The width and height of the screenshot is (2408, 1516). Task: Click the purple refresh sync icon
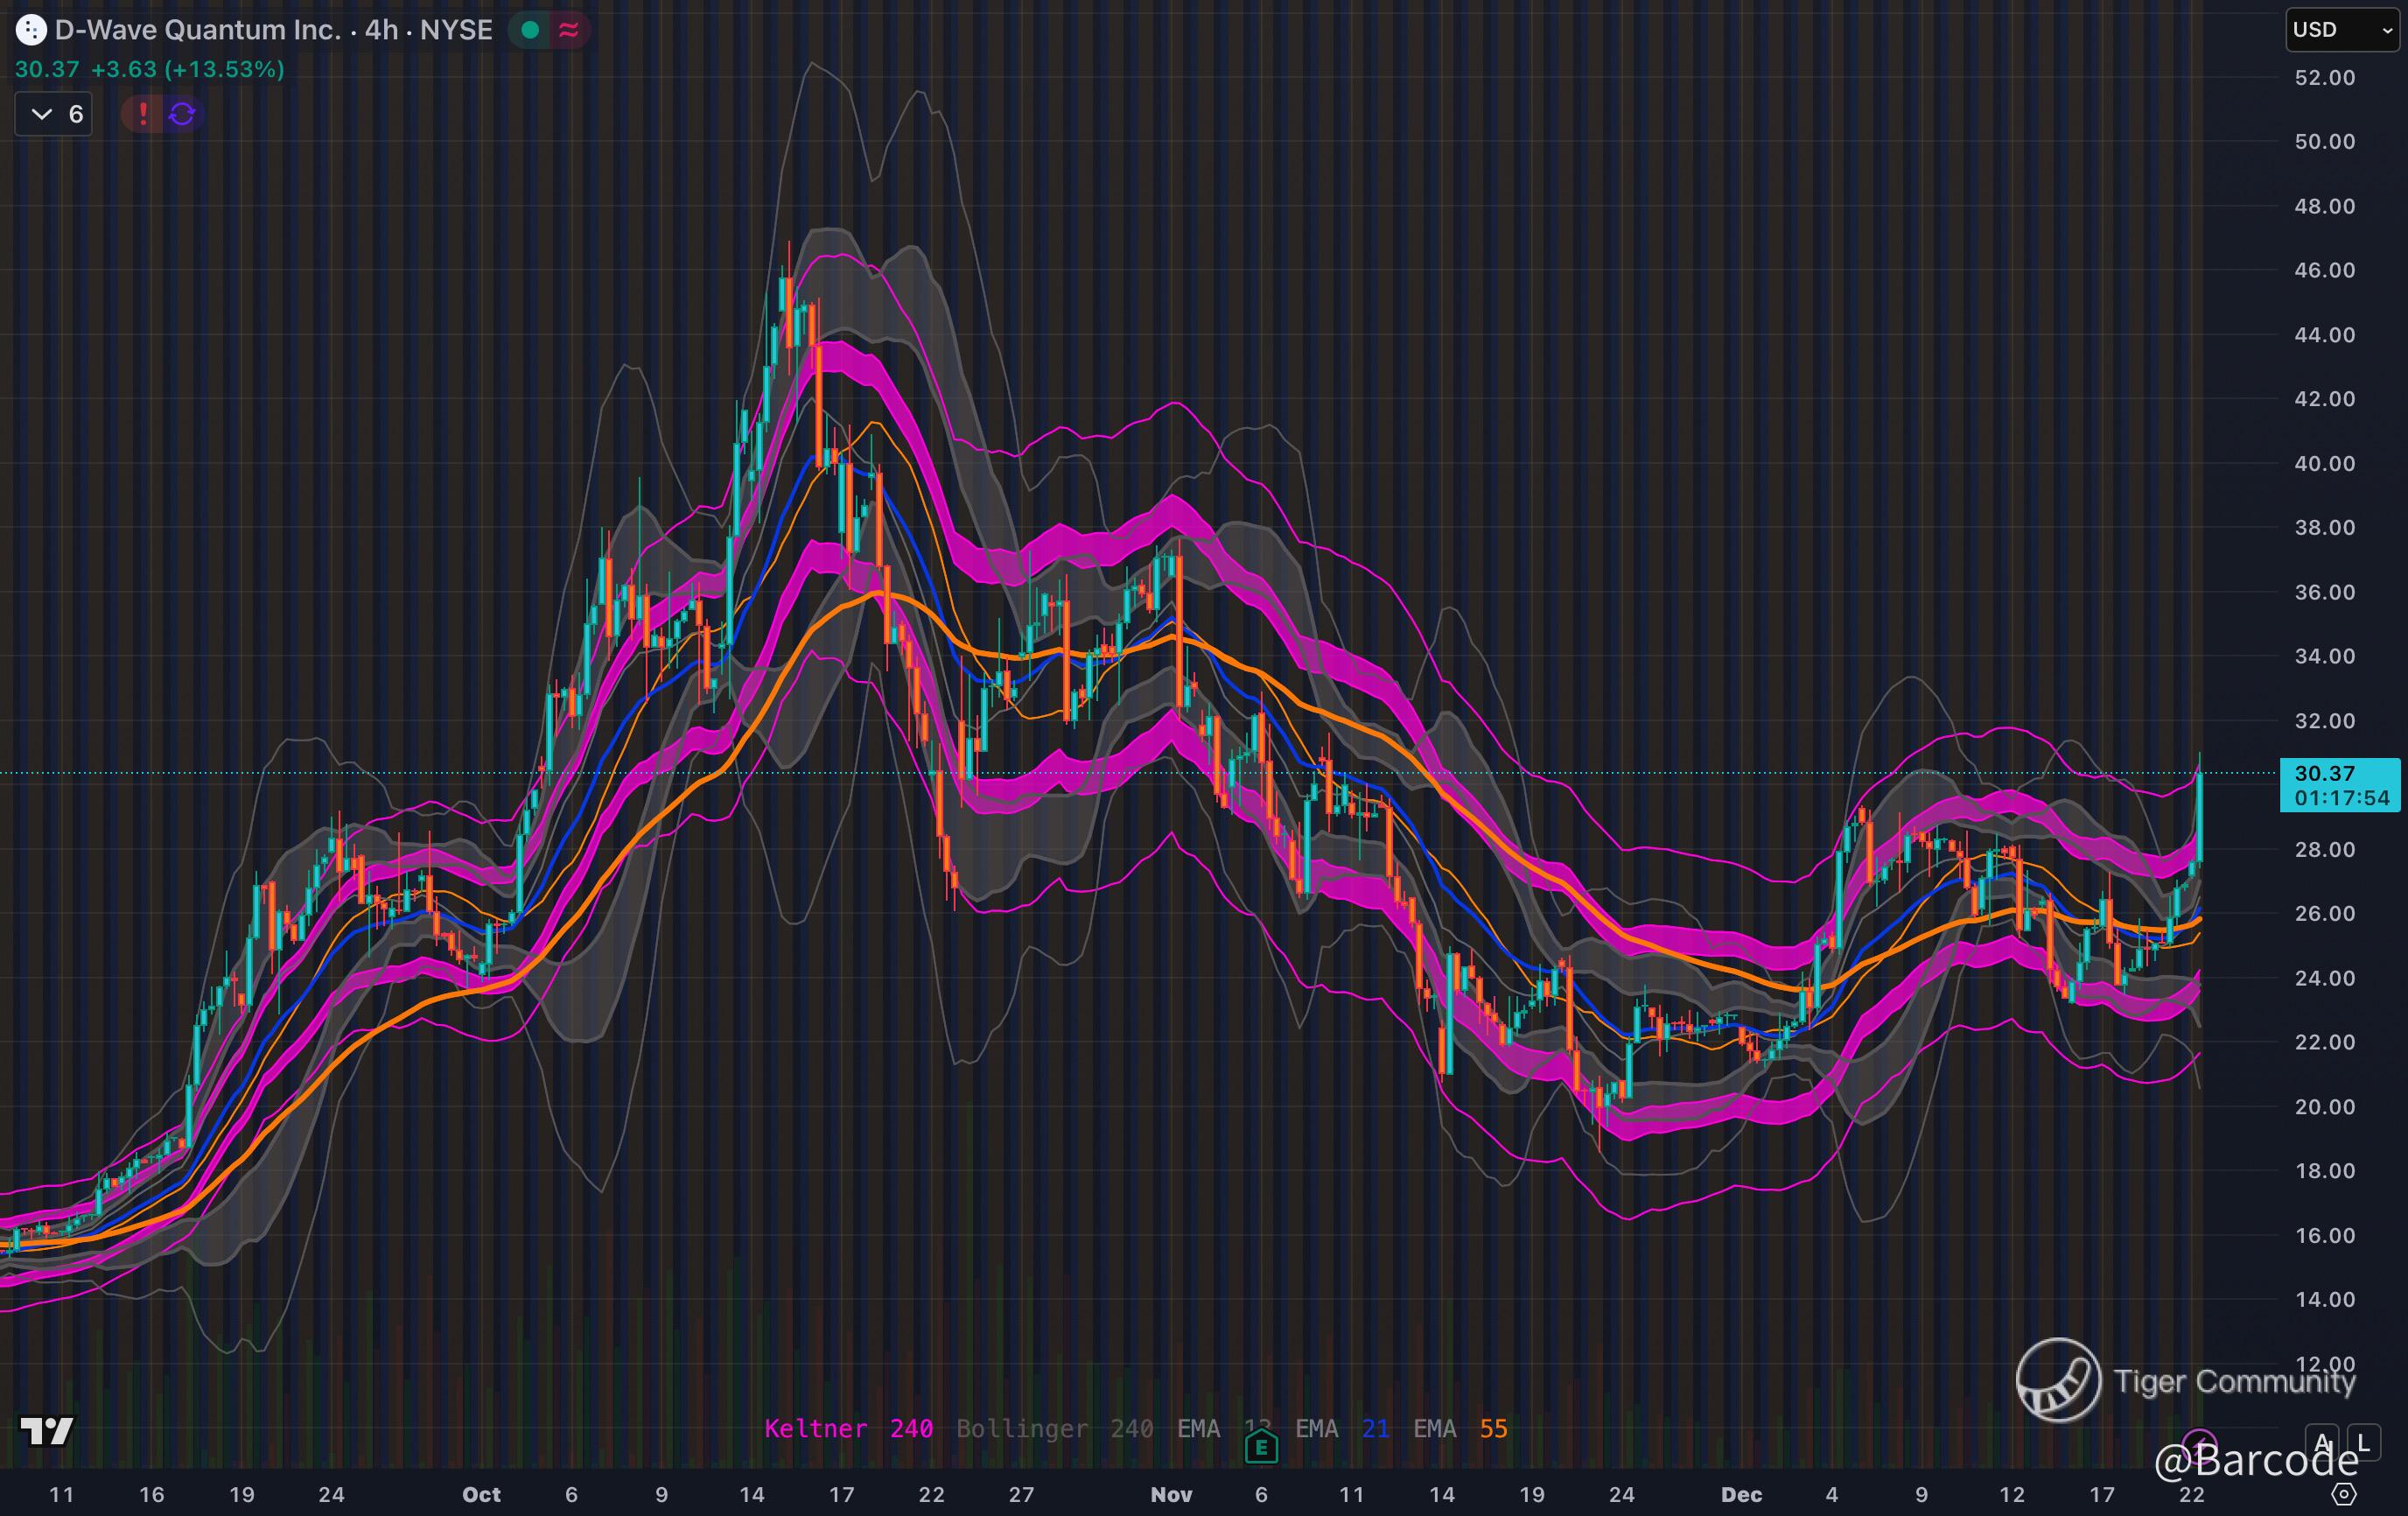[x=182, y=114]
